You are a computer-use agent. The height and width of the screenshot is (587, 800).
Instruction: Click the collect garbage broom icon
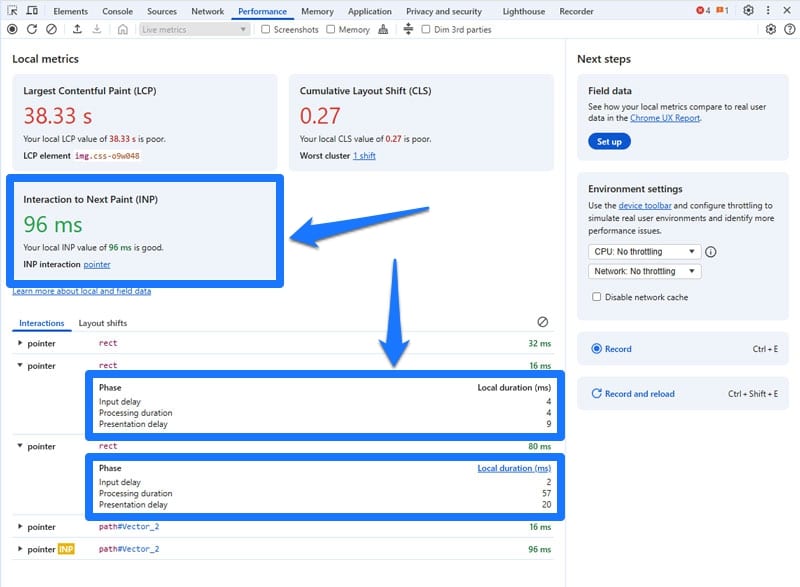click(x=383, y=30)
